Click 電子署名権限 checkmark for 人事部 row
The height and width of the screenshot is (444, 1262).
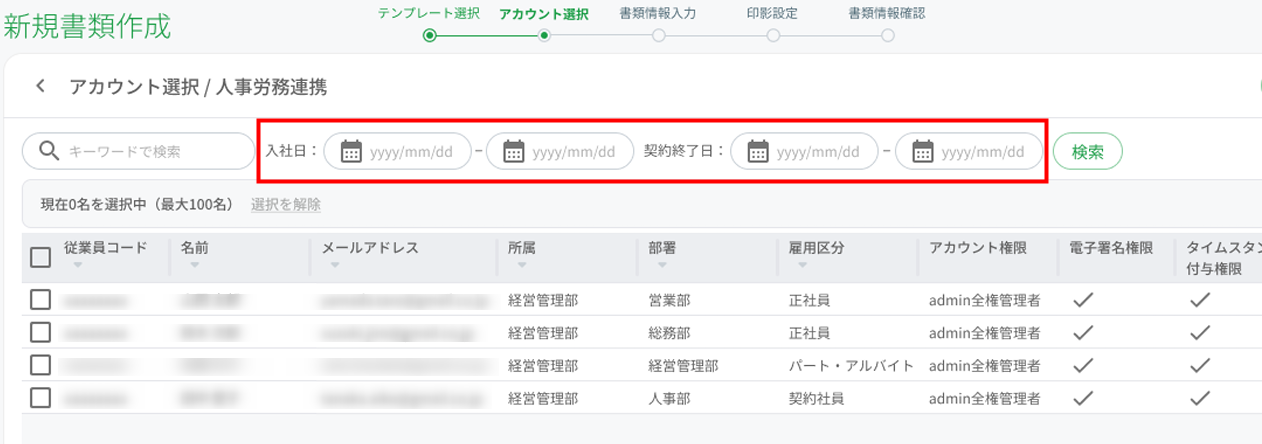click(1081, 398)
